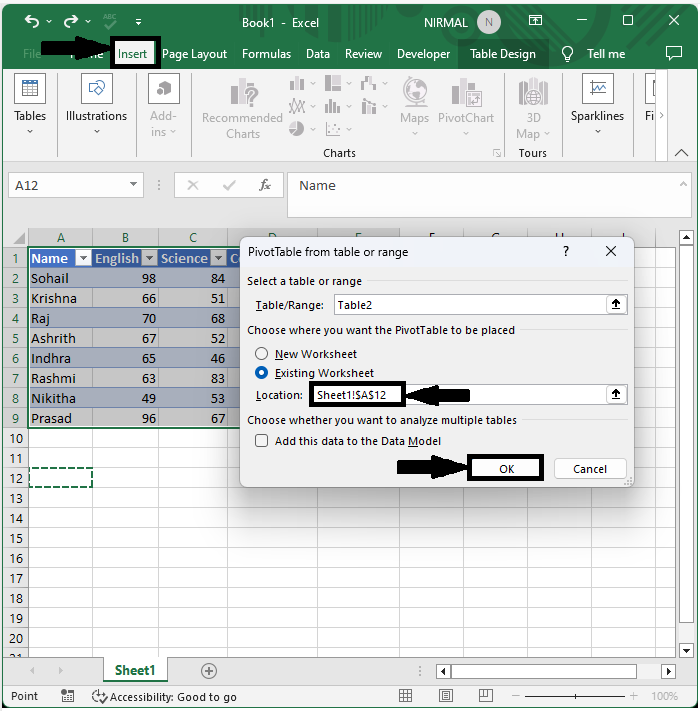Insert a scatter chart icon

click(x=333, y=129)
